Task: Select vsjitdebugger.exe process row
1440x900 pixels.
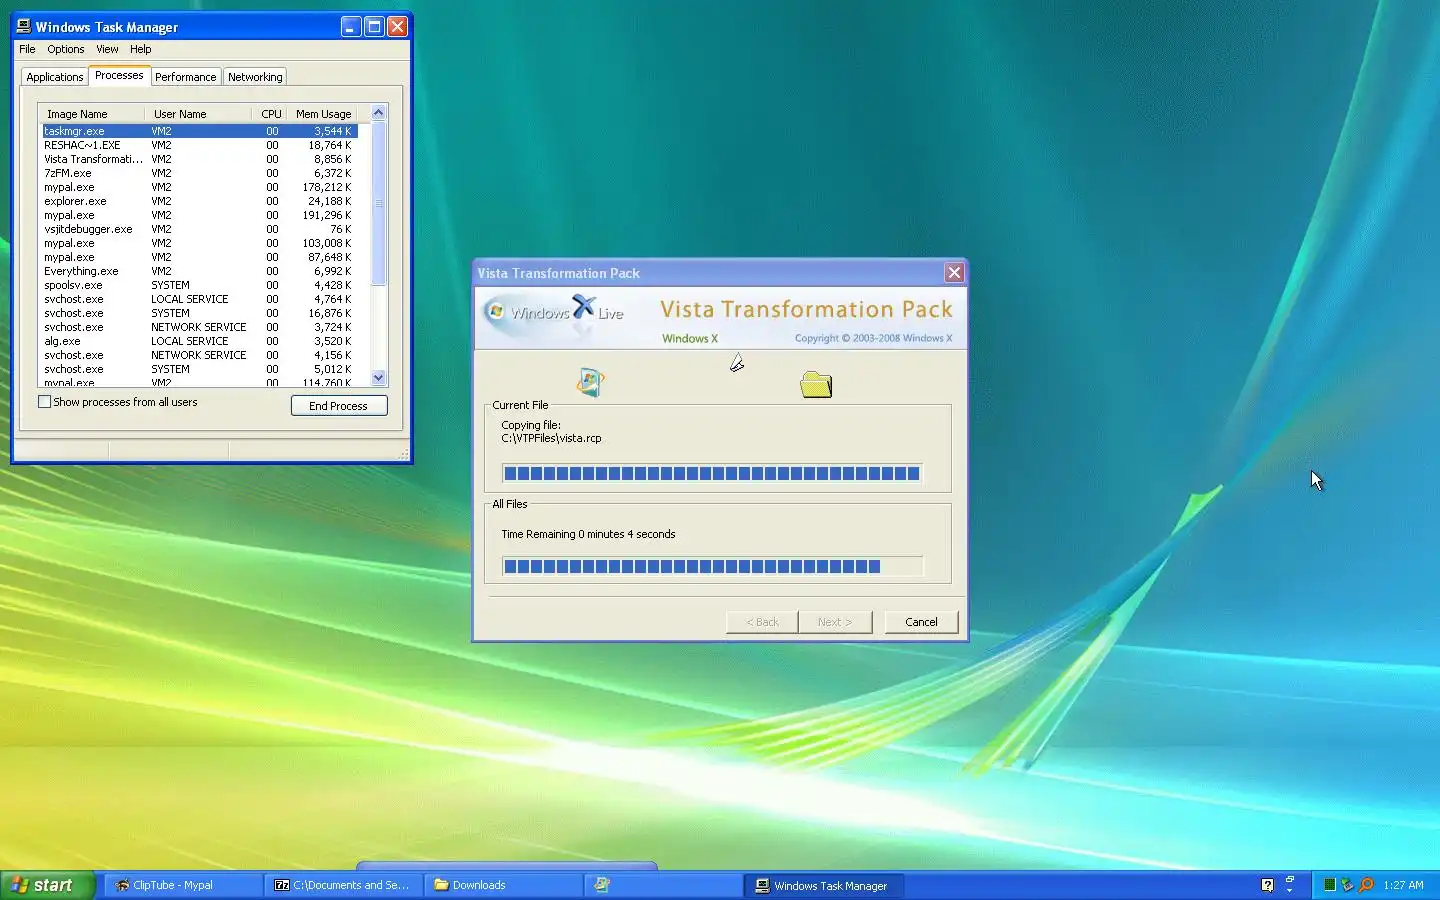Action: point(199,229)
